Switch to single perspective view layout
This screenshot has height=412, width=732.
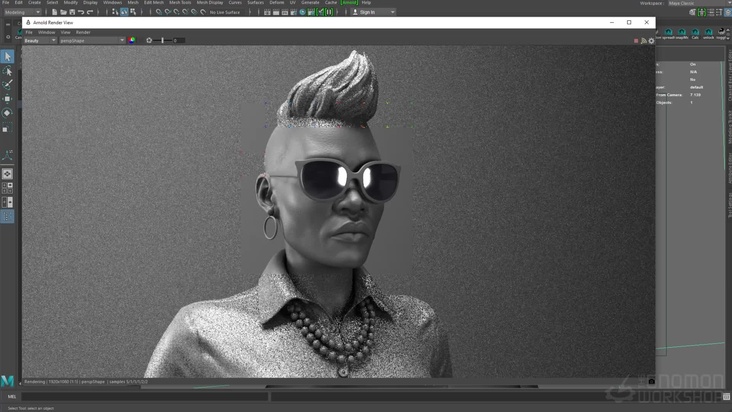7,174
